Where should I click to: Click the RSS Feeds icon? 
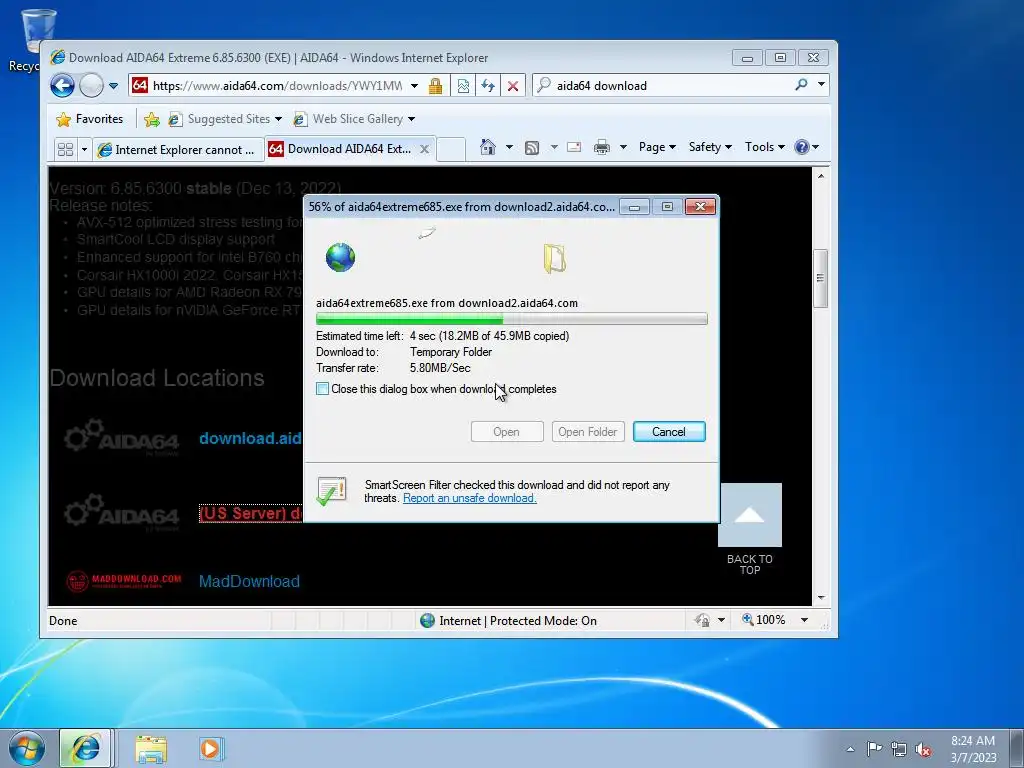click(x=532, y=148)
